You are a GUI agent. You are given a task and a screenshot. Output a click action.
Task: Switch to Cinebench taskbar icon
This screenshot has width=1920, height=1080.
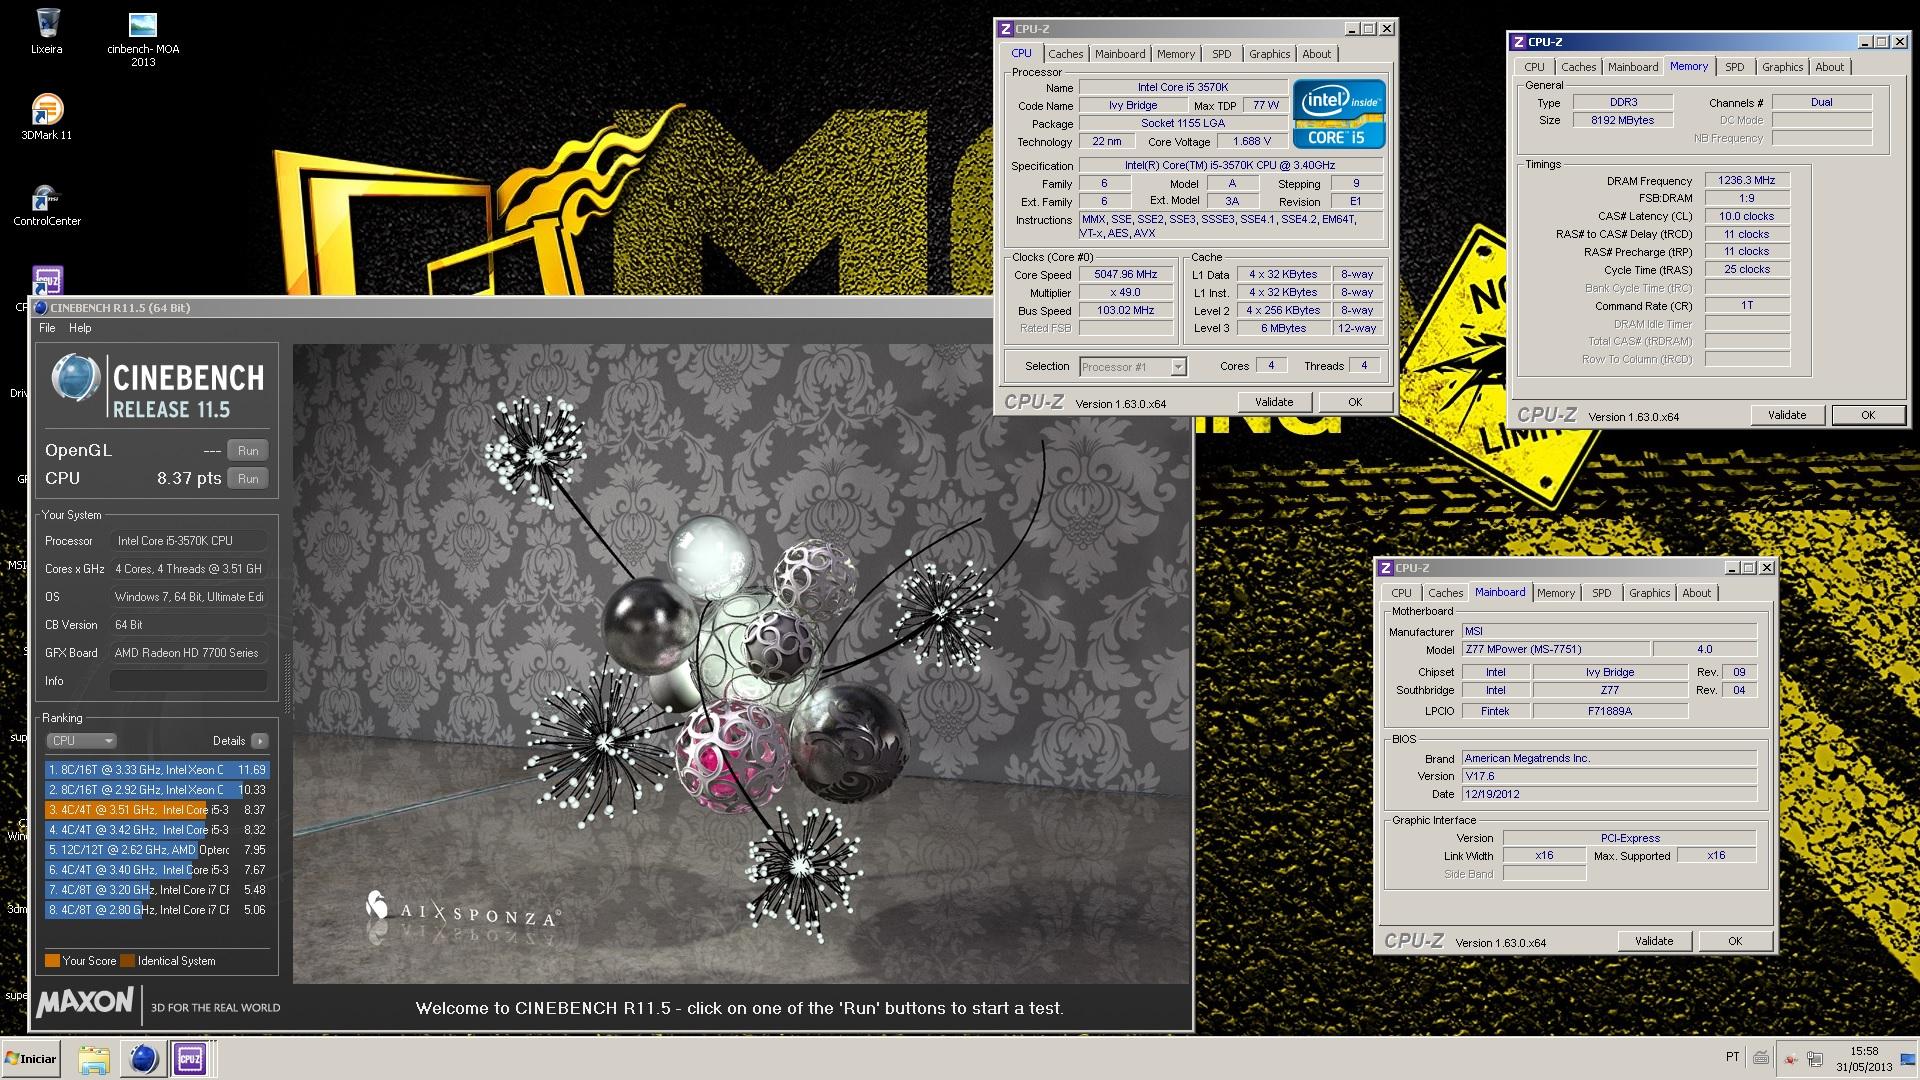[x=143, y=1058]
